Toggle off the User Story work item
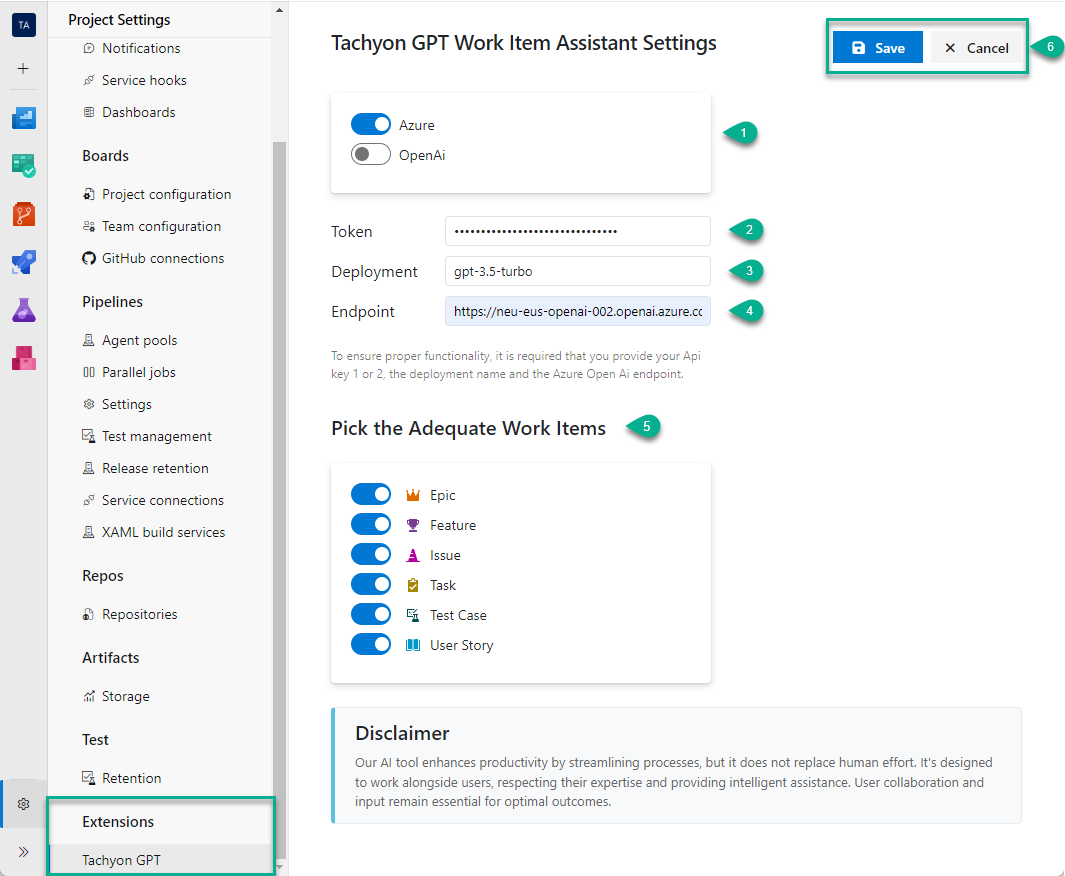The width and height of the screenshot is (1065, 876). (371, 644)
